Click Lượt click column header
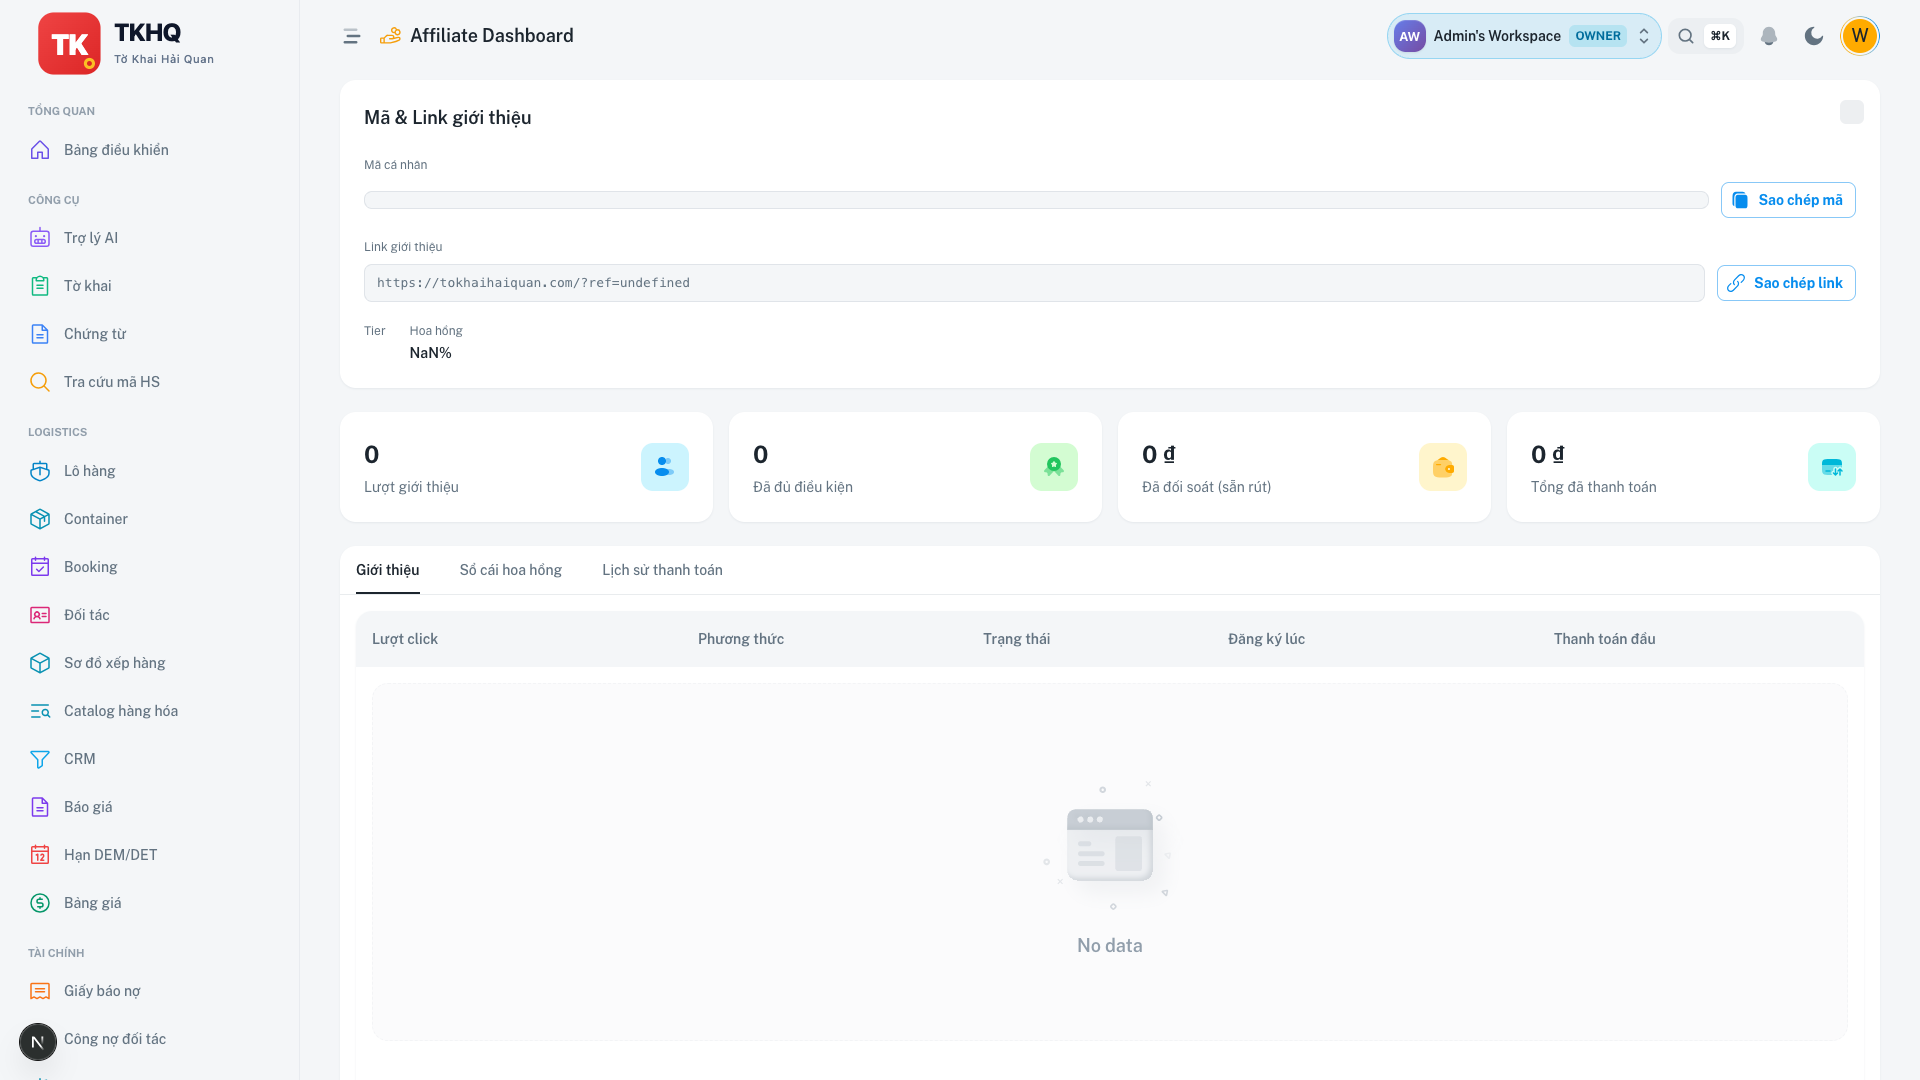 [405, 639]
